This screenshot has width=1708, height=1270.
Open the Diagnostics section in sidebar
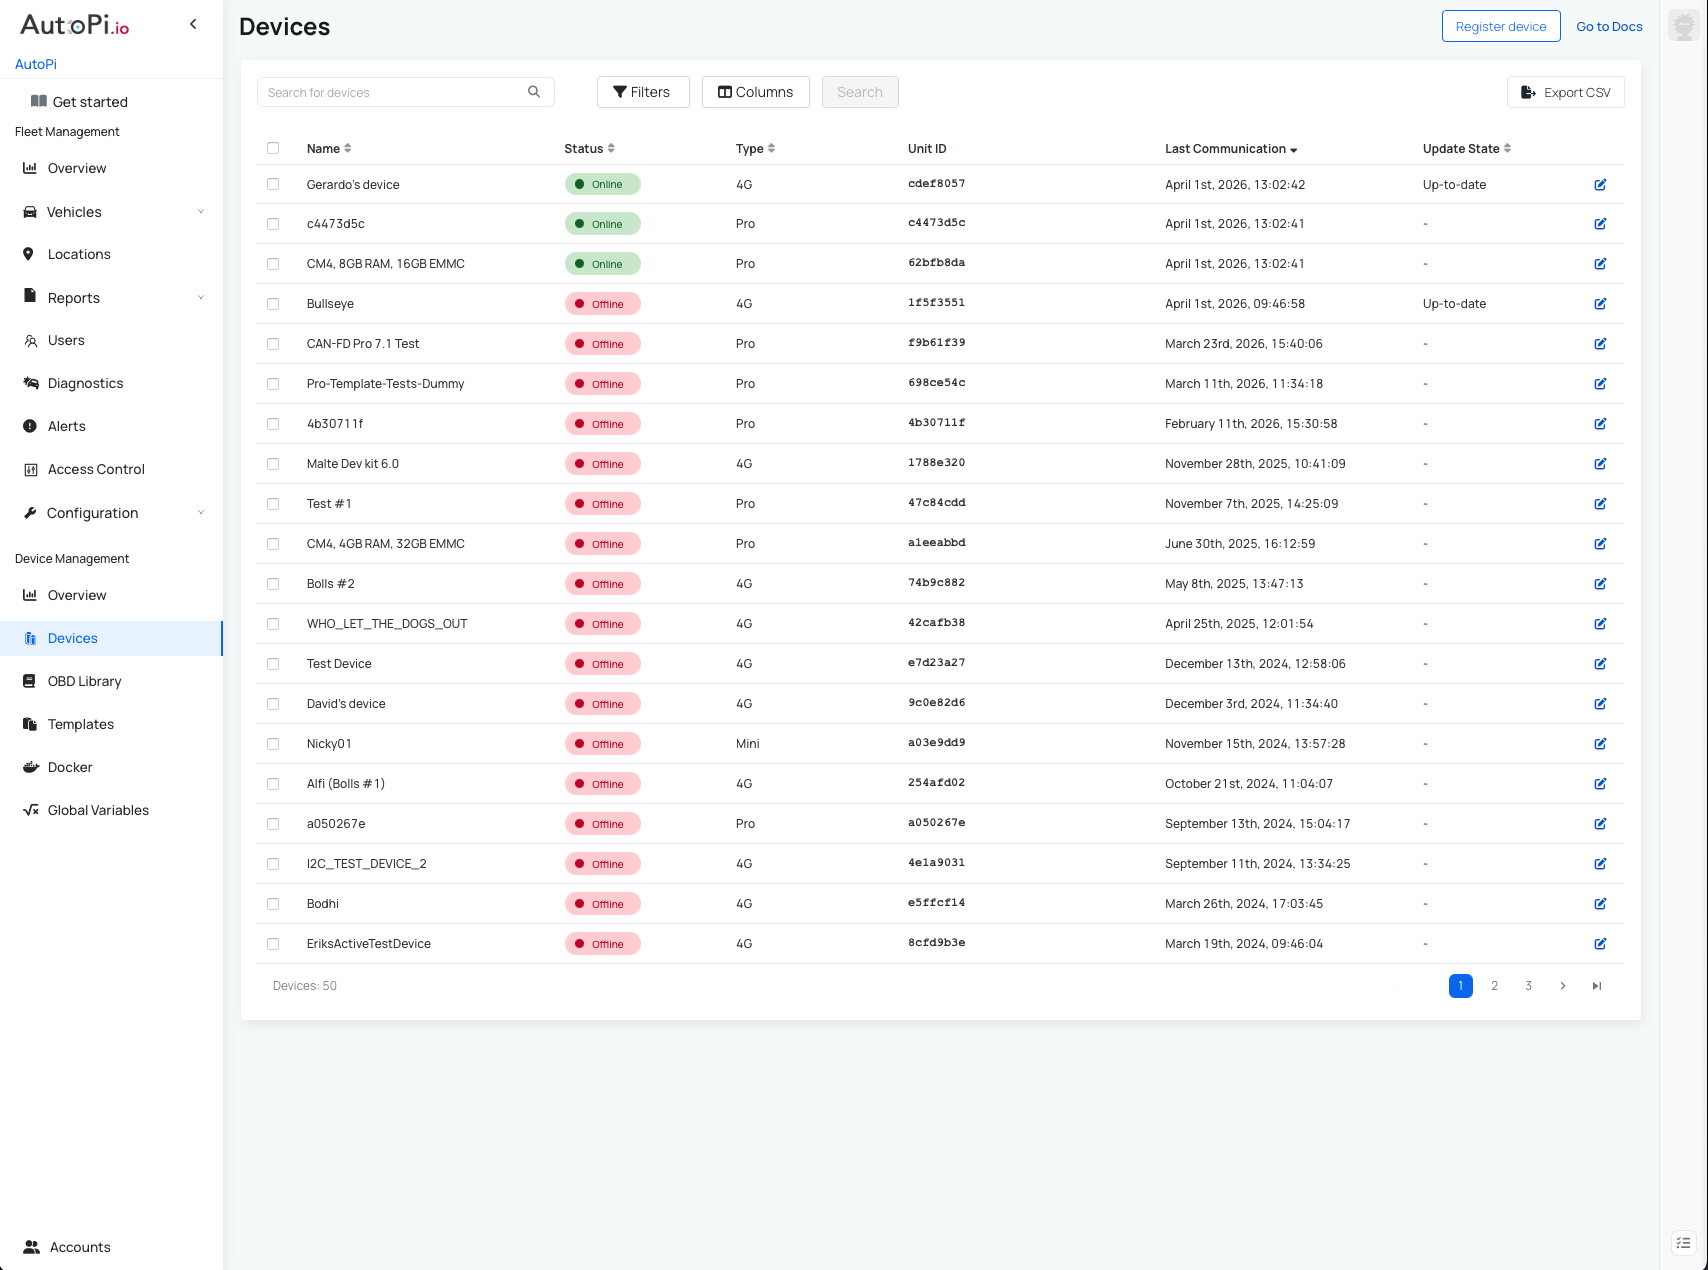(85, 383)
